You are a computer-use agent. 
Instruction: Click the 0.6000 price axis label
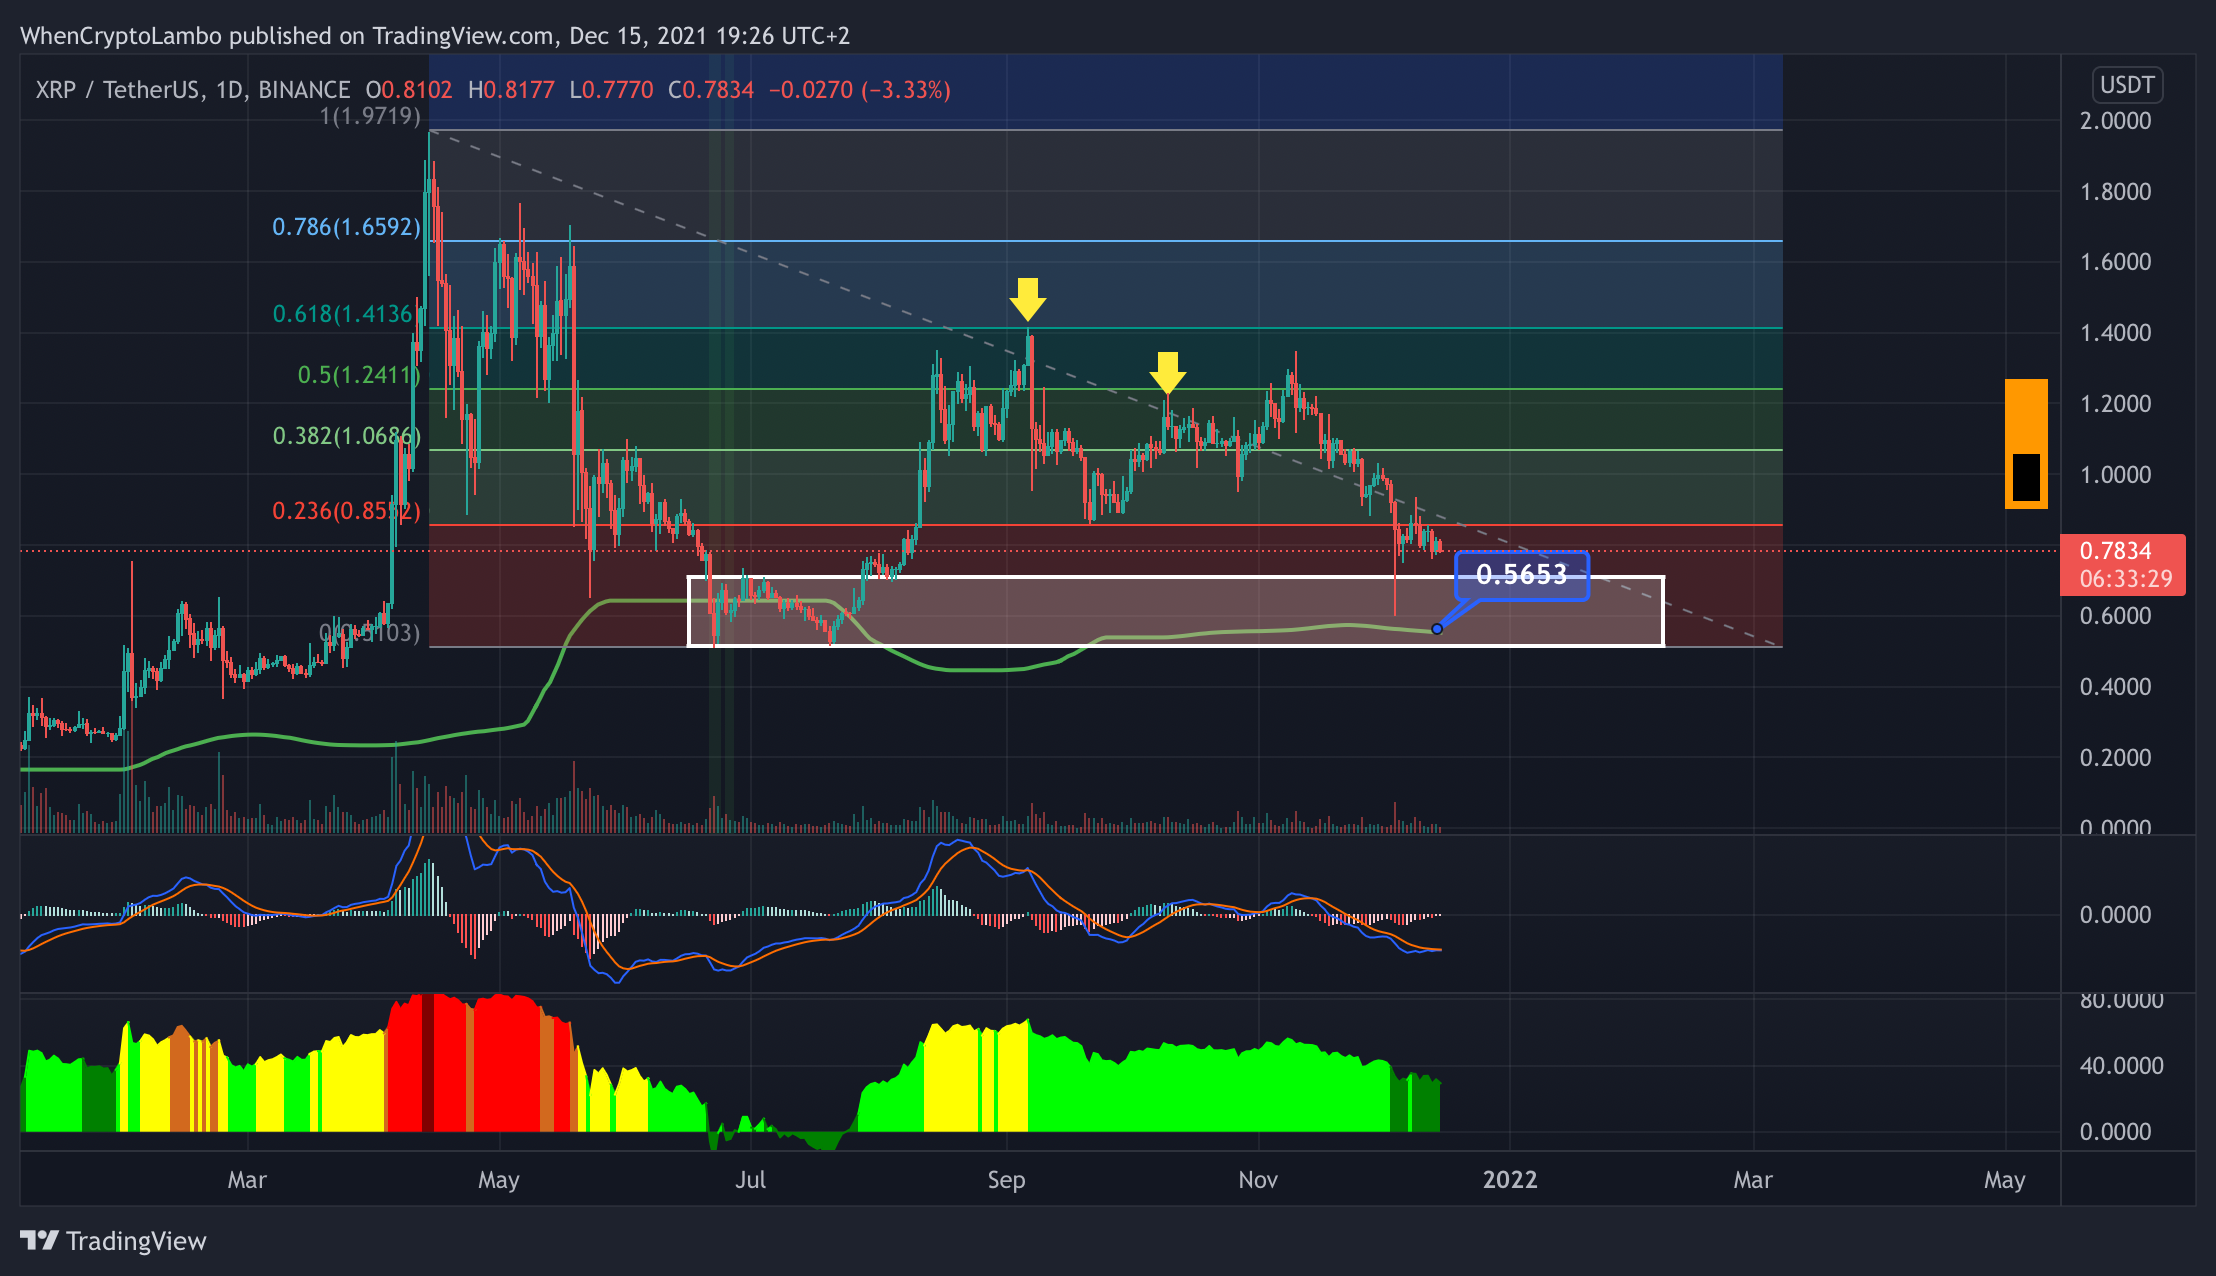tap(2116, 616)
